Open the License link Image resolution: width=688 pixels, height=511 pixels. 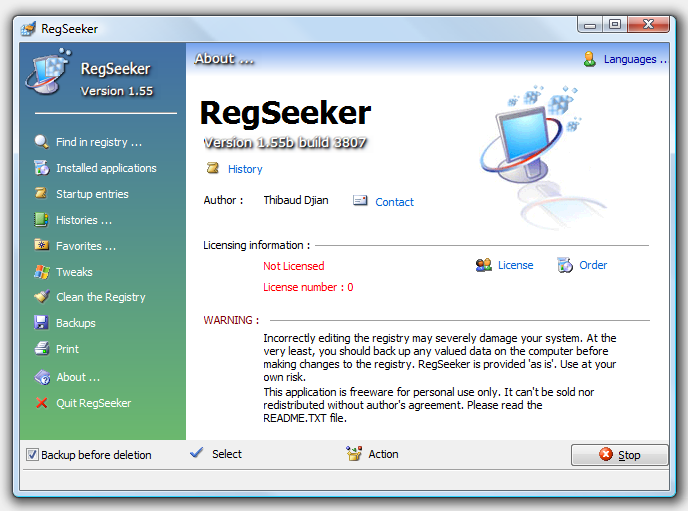[x=516, y=265]
